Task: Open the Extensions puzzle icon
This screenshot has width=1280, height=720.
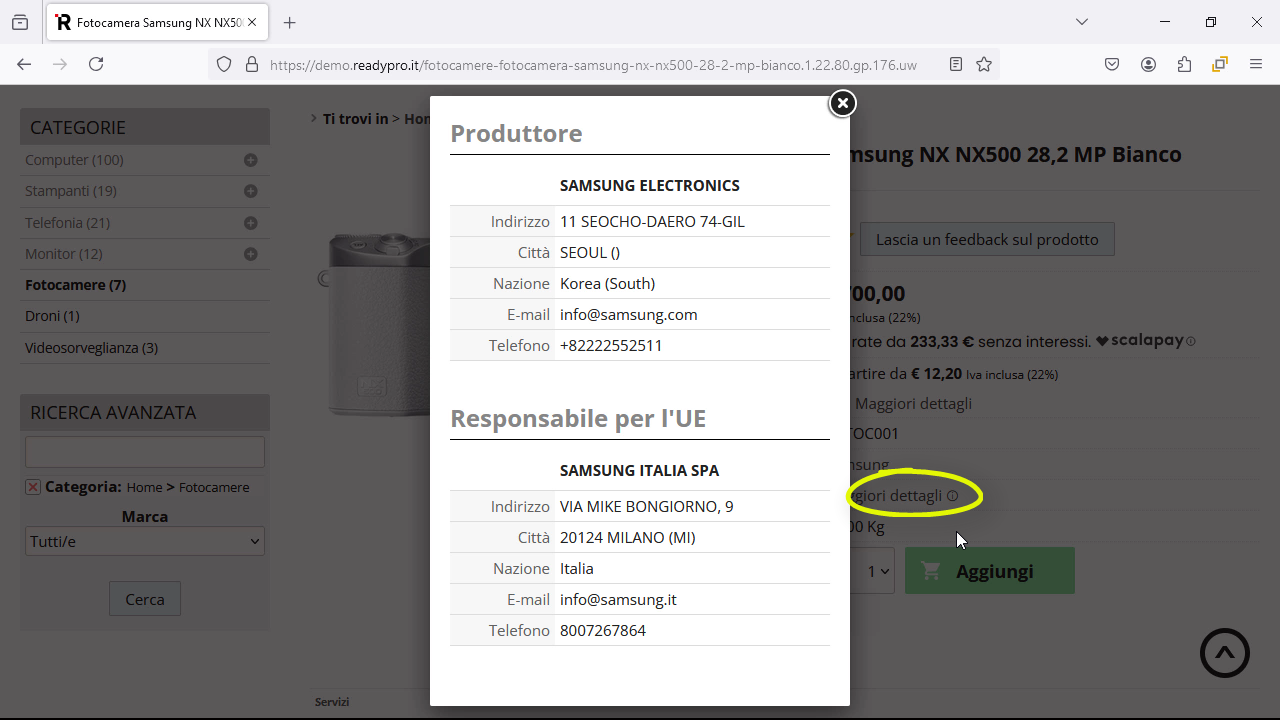Action: pos(1184,64)
